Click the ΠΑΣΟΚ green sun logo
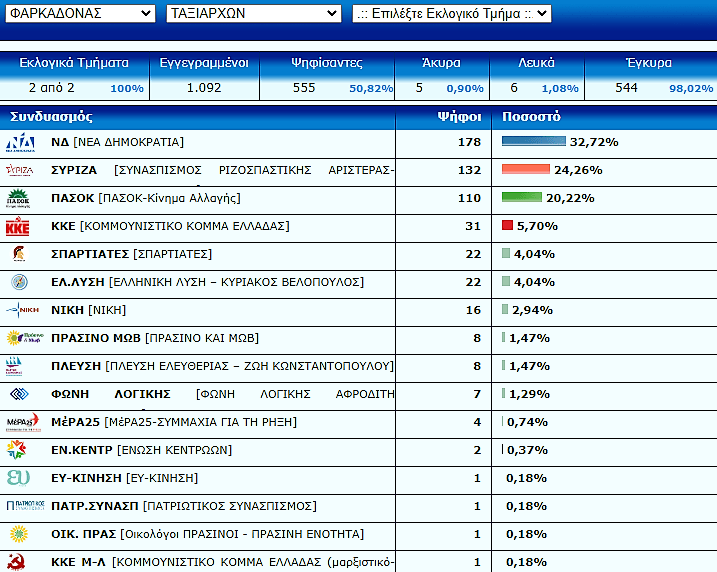This screenshot has height=572, width=717. [x=20, y=198]
